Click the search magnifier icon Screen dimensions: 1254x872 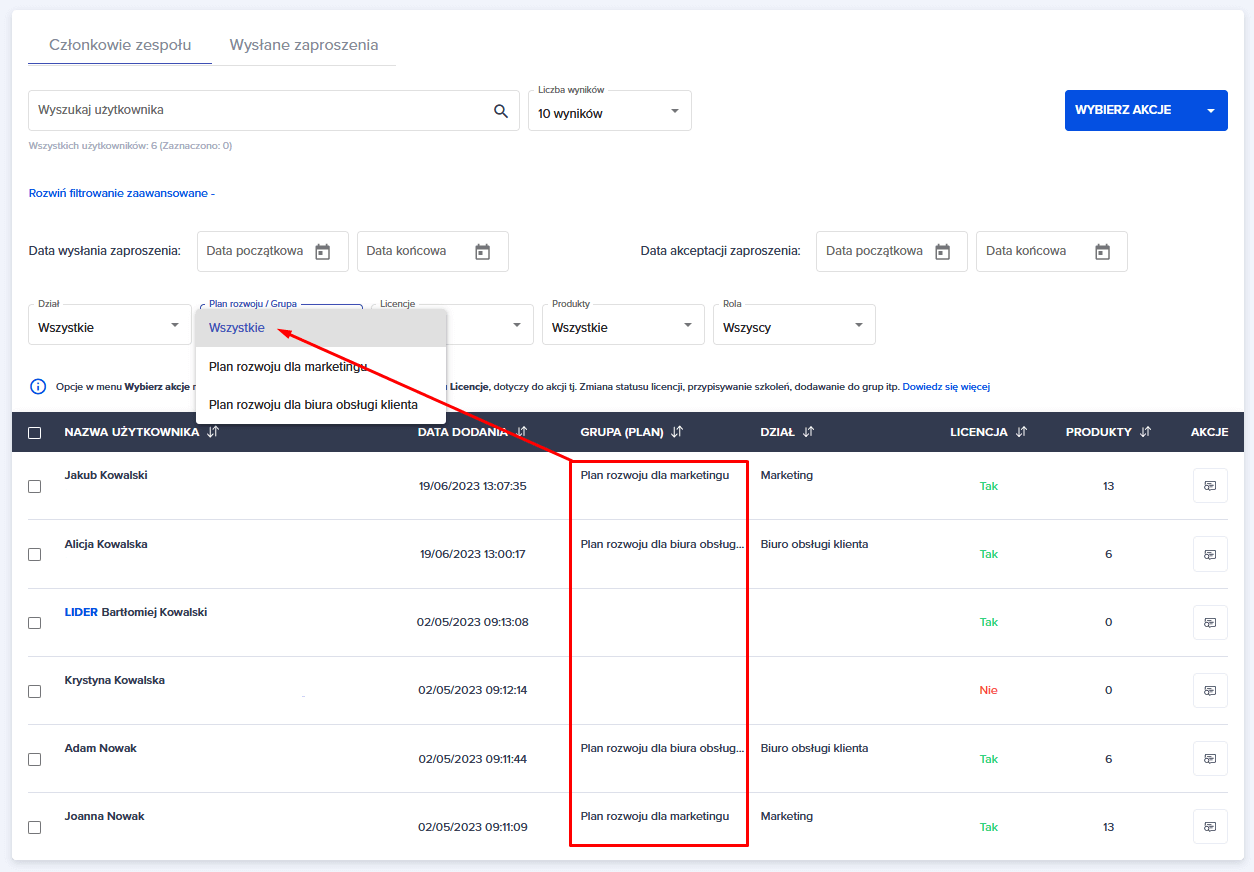[x=501, y=111]
